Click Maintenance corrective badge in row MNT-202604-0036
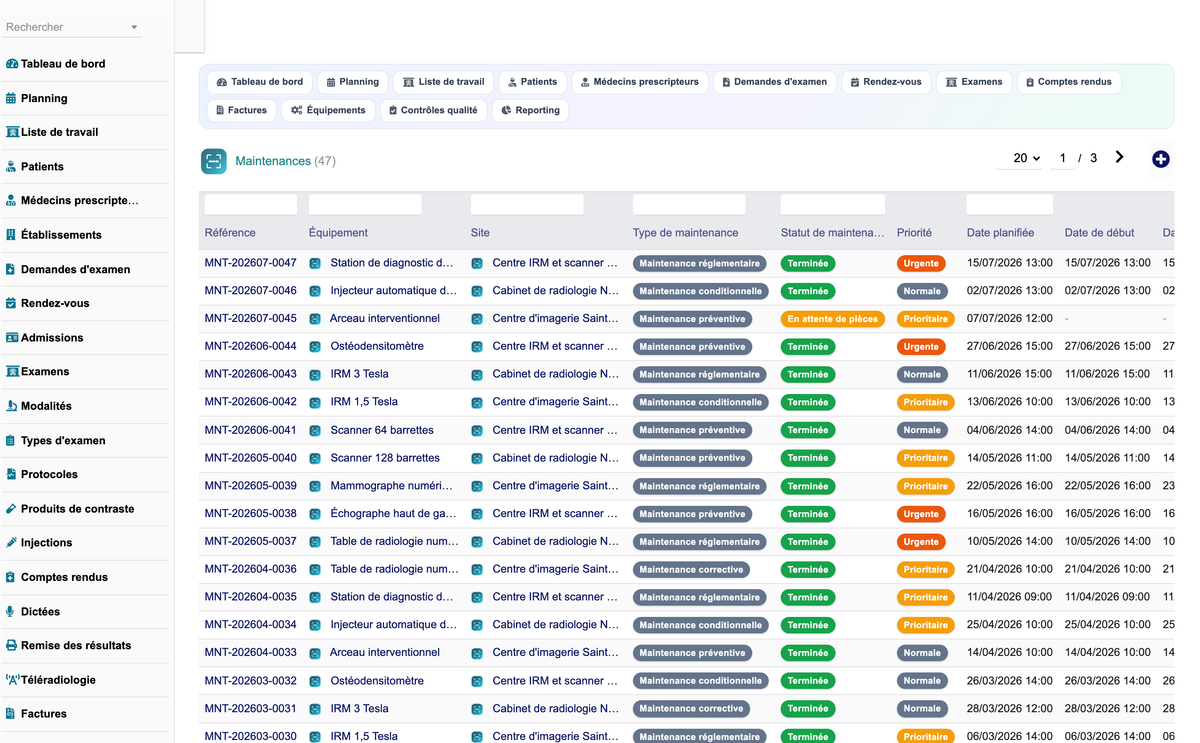Viewport: 1200px width, 743px height. coord(692,569)
